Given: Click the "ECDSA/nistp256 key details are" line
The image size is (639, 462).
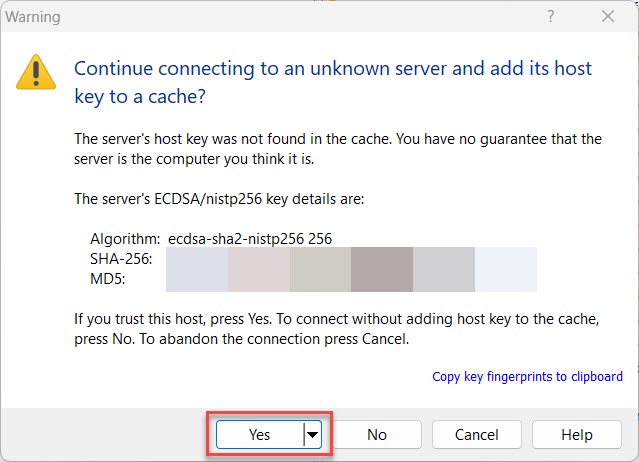Looking at the screenshot, I should [x=220, y=199].
